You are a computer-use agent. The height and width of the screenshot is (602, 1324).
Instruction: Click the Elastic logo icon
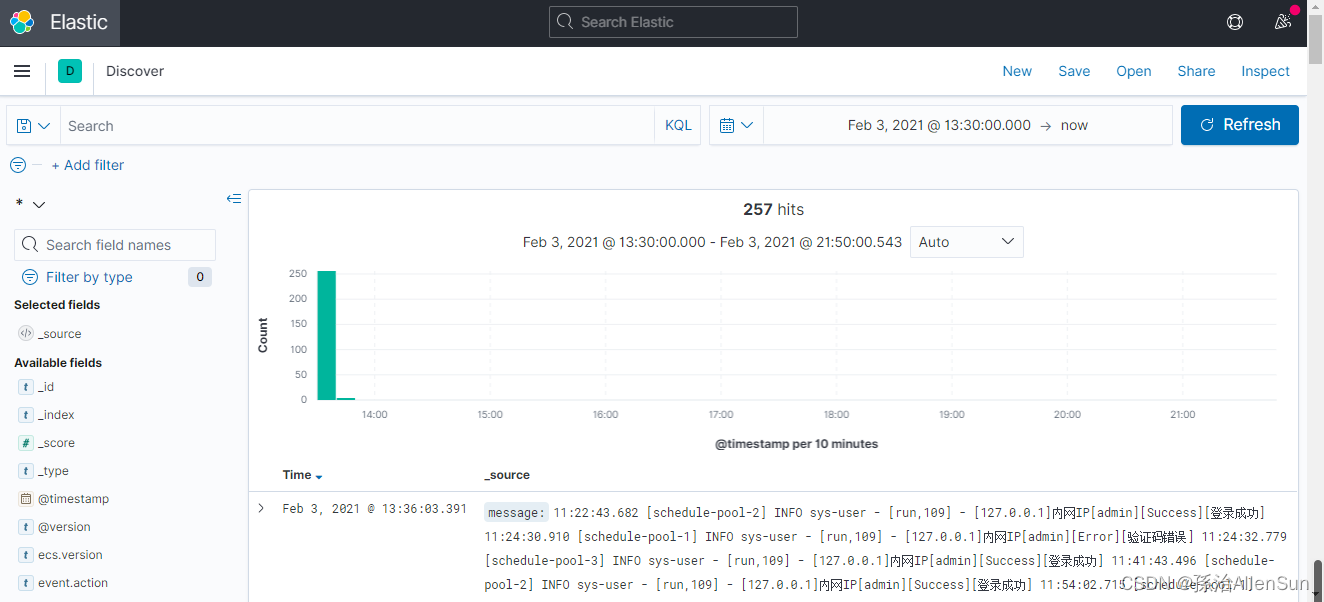[22, 22]
